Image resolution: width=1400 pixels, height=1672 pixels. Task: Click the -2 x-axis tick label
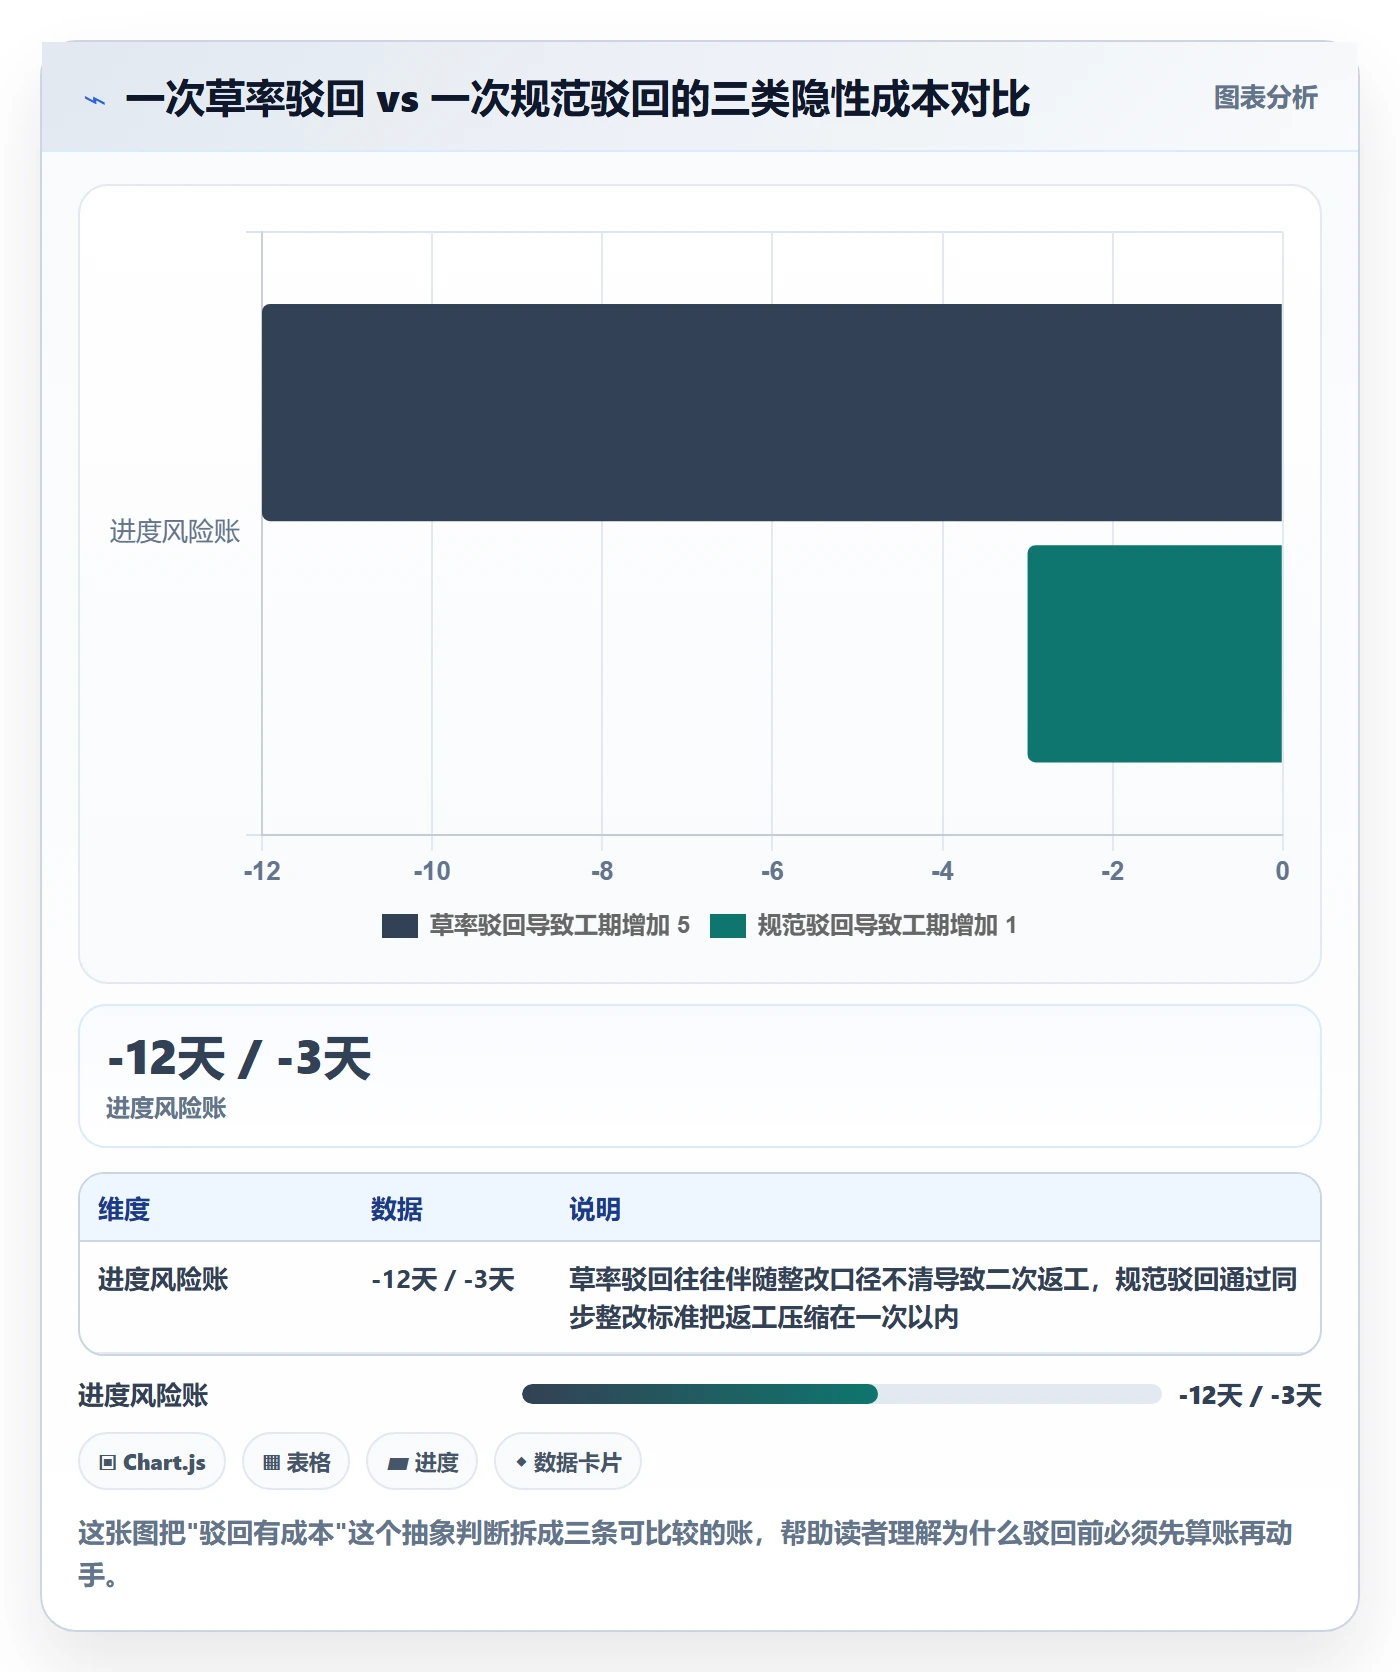(x=1112, y=871)
